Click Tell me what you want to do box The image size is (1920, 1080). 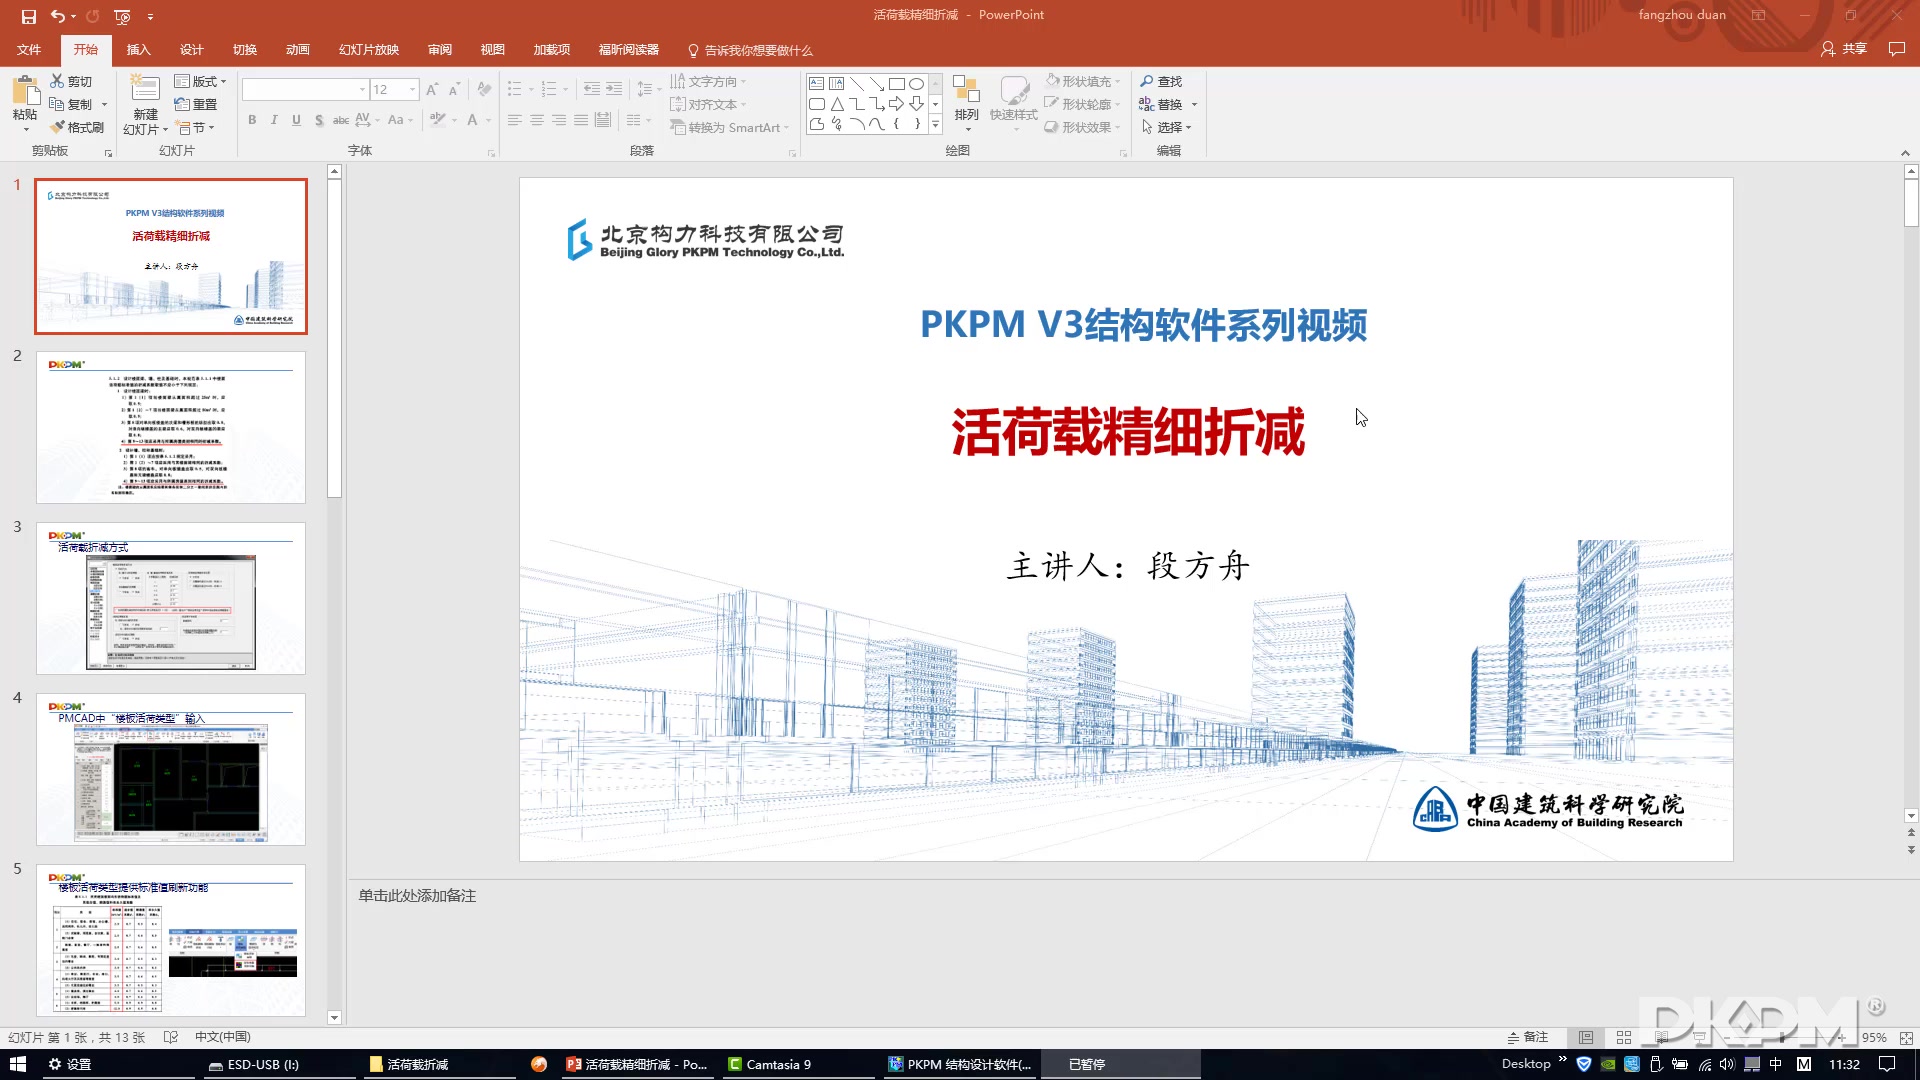(x=750, y=50)
